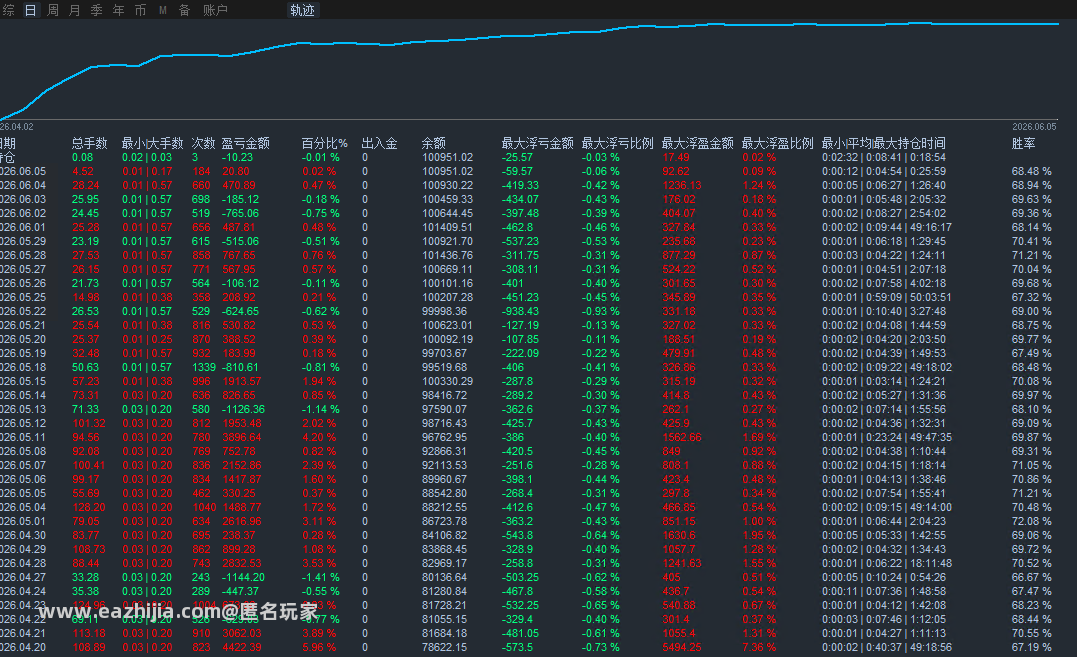Click win rate 72.08 %
Image resolution: width=1077 pixels, height=657 pixels.
(x=1031, y=522)
